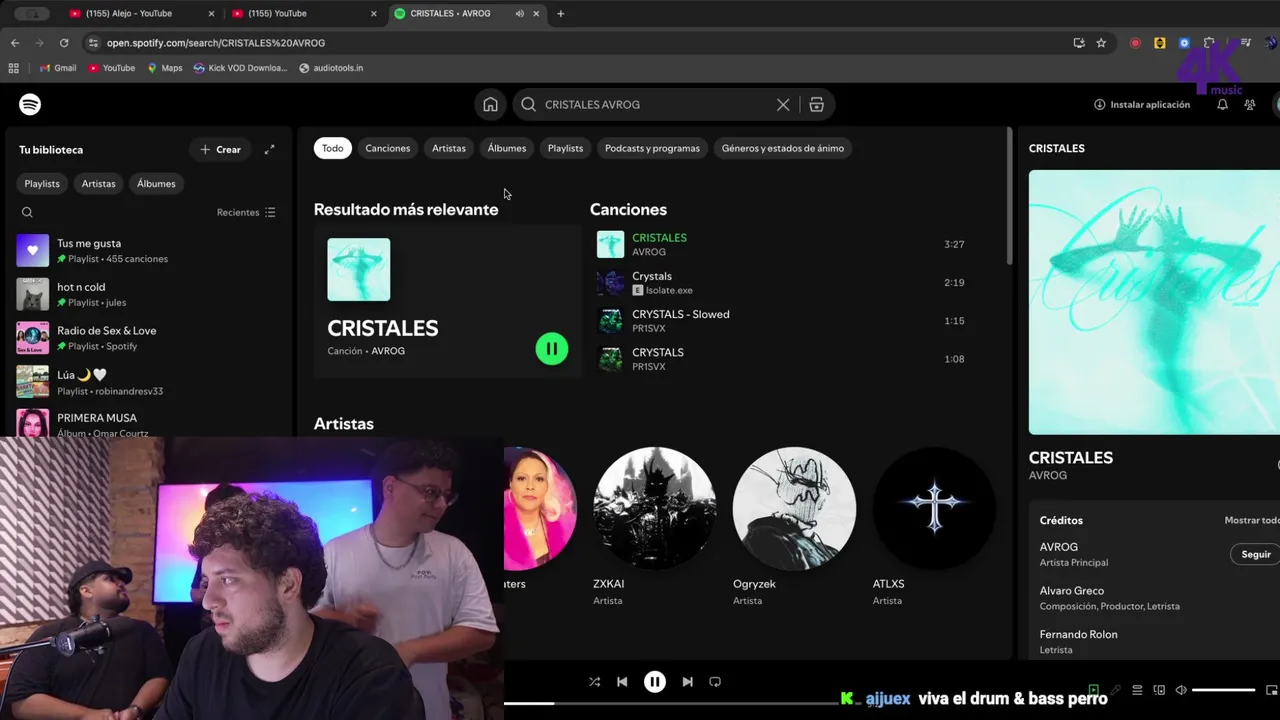
Task: Go back in Chrome
Action: [x=15, y=43]
